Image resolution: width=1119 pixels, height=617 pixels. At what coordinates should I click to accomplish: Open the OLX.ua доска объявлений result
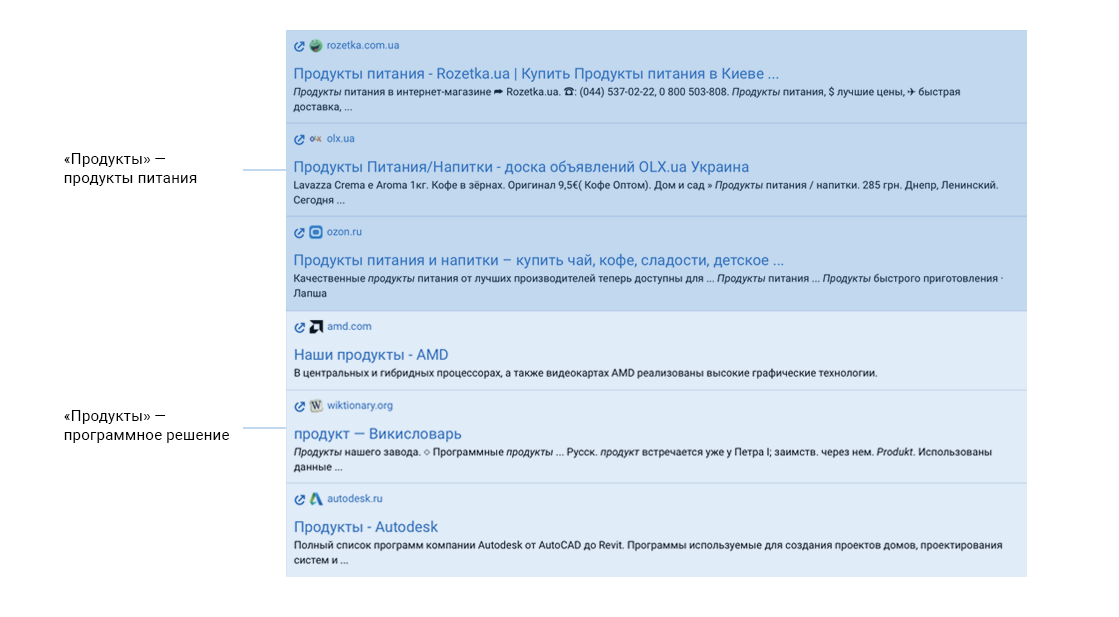click(521, 167)
